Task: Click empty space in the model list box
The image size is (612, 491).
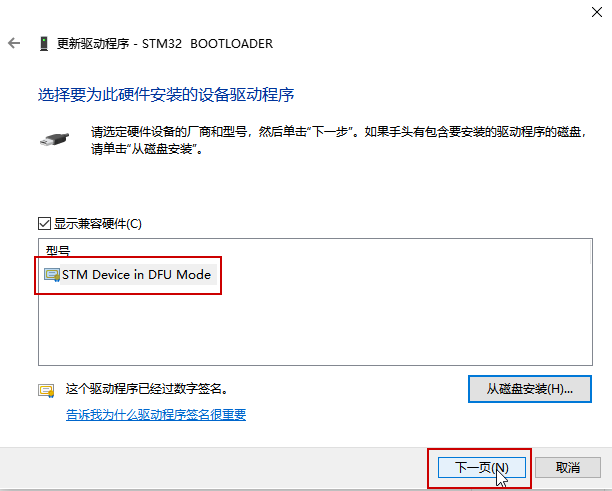Action: point(315,328)
